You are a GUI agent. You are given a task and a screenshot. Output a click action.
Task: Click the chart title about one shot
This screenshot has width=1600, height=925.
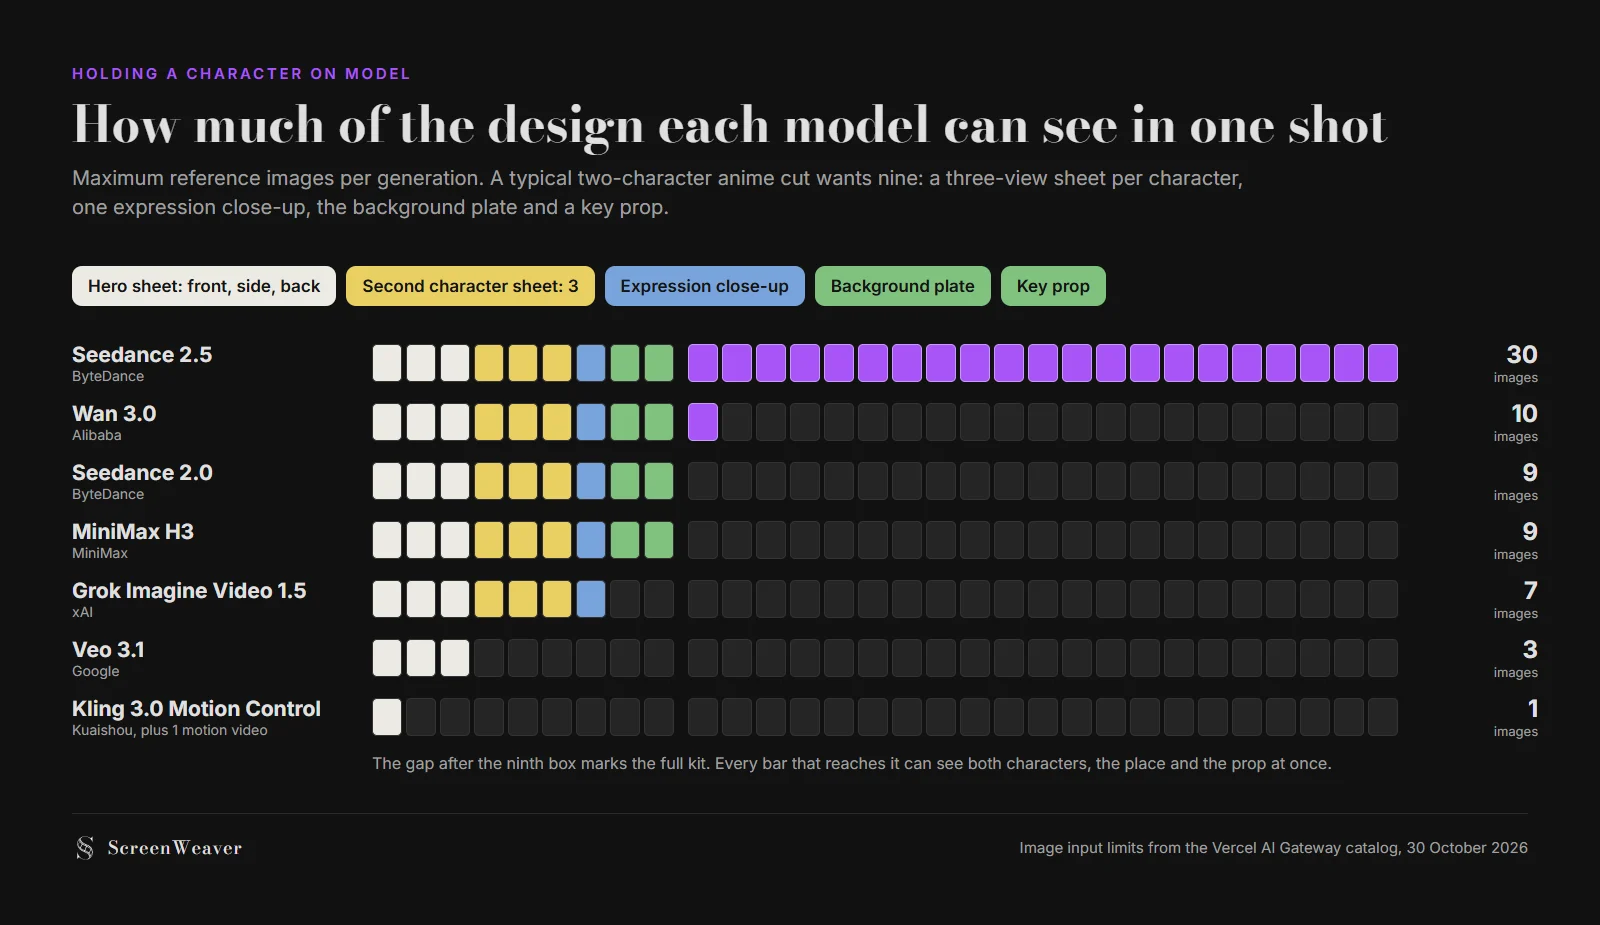click(730, 125)
